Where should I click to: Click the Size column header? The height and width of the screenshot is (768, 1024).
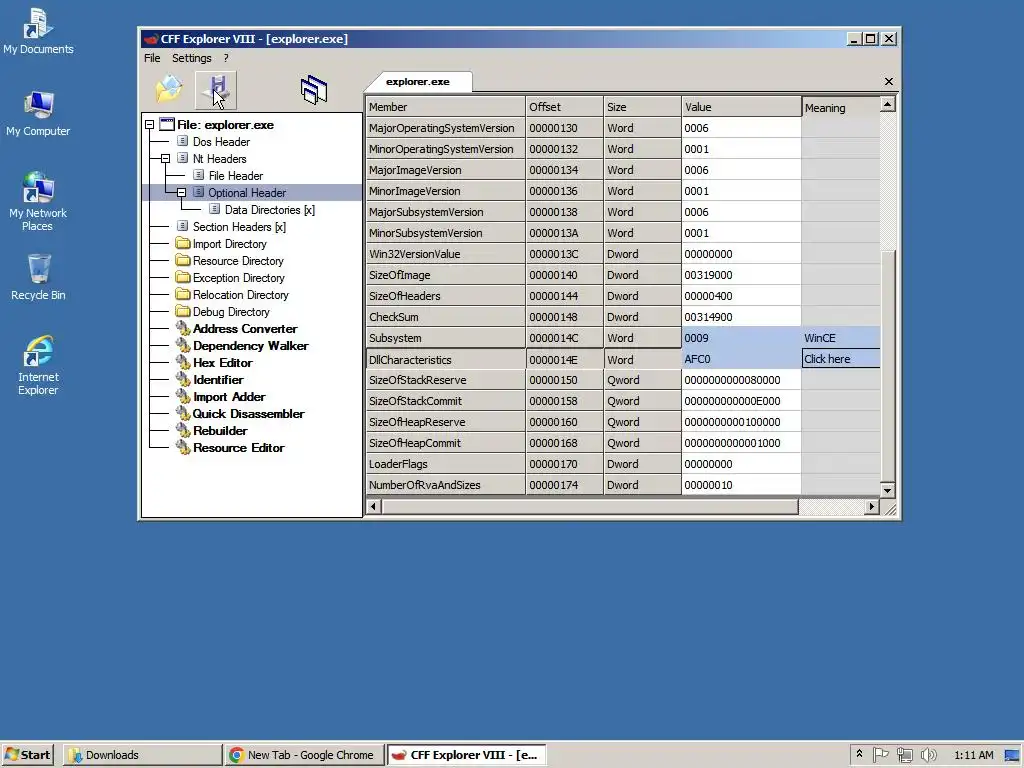(x=643, y=106)
